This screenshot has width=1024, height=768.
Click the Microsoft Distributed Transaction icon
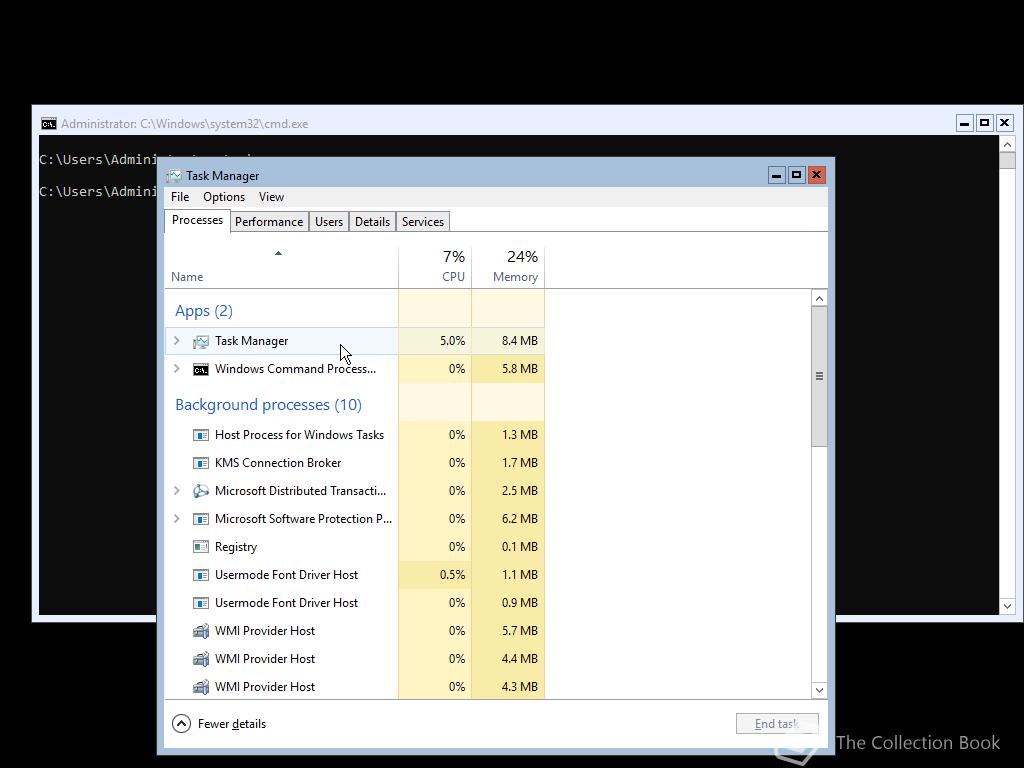point(200,491)
